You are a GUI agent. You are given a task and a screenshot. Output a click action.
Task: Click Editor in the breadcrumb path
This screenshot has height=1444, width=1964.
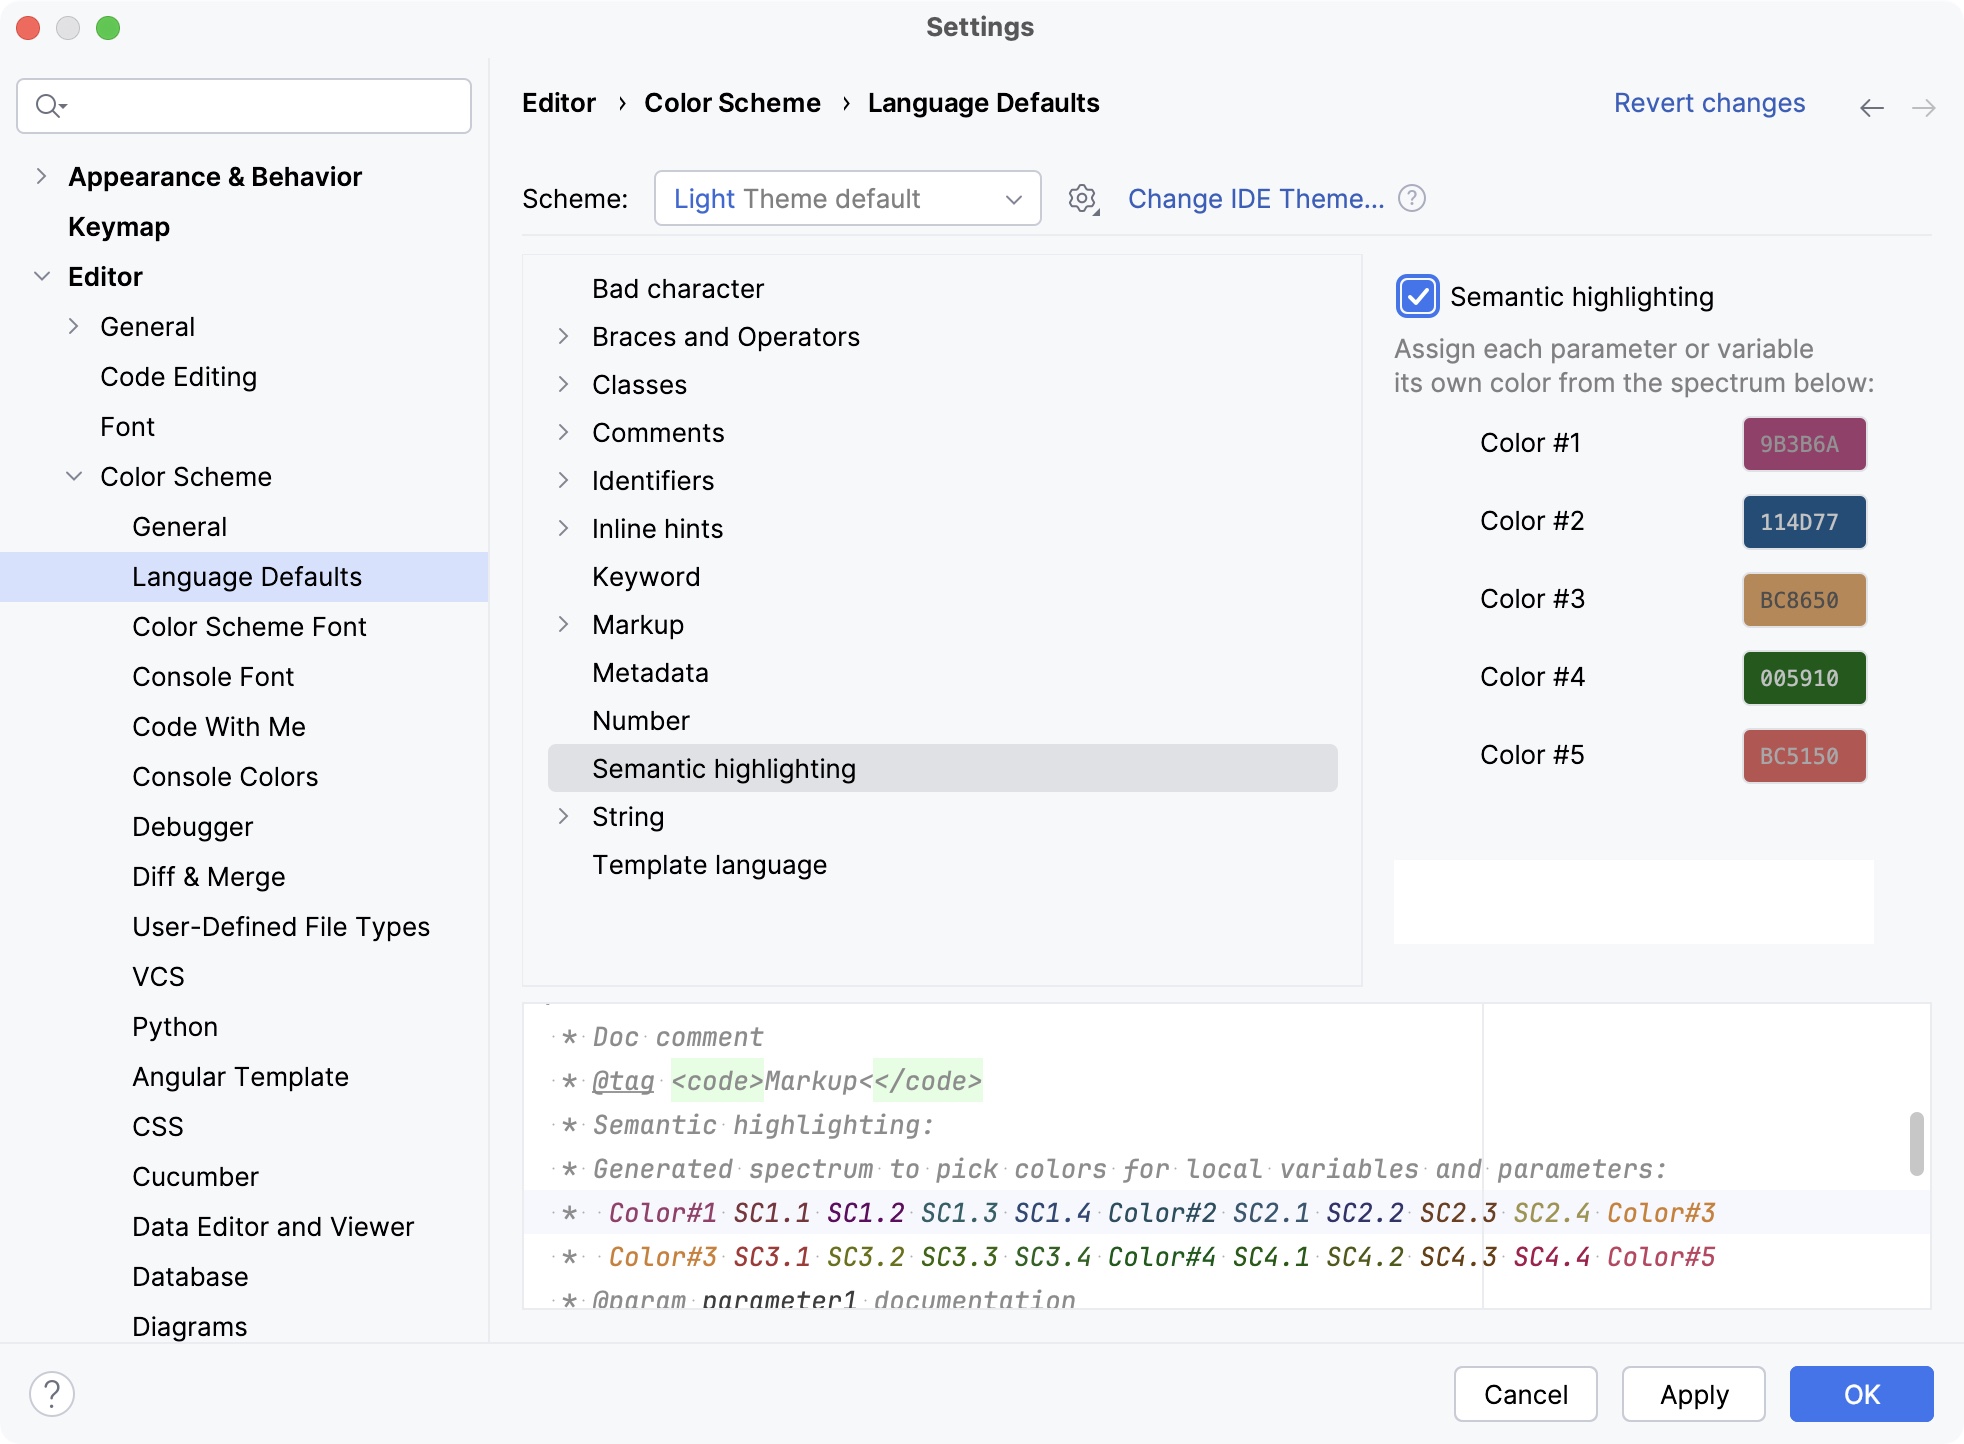click(x=558, y=102)
